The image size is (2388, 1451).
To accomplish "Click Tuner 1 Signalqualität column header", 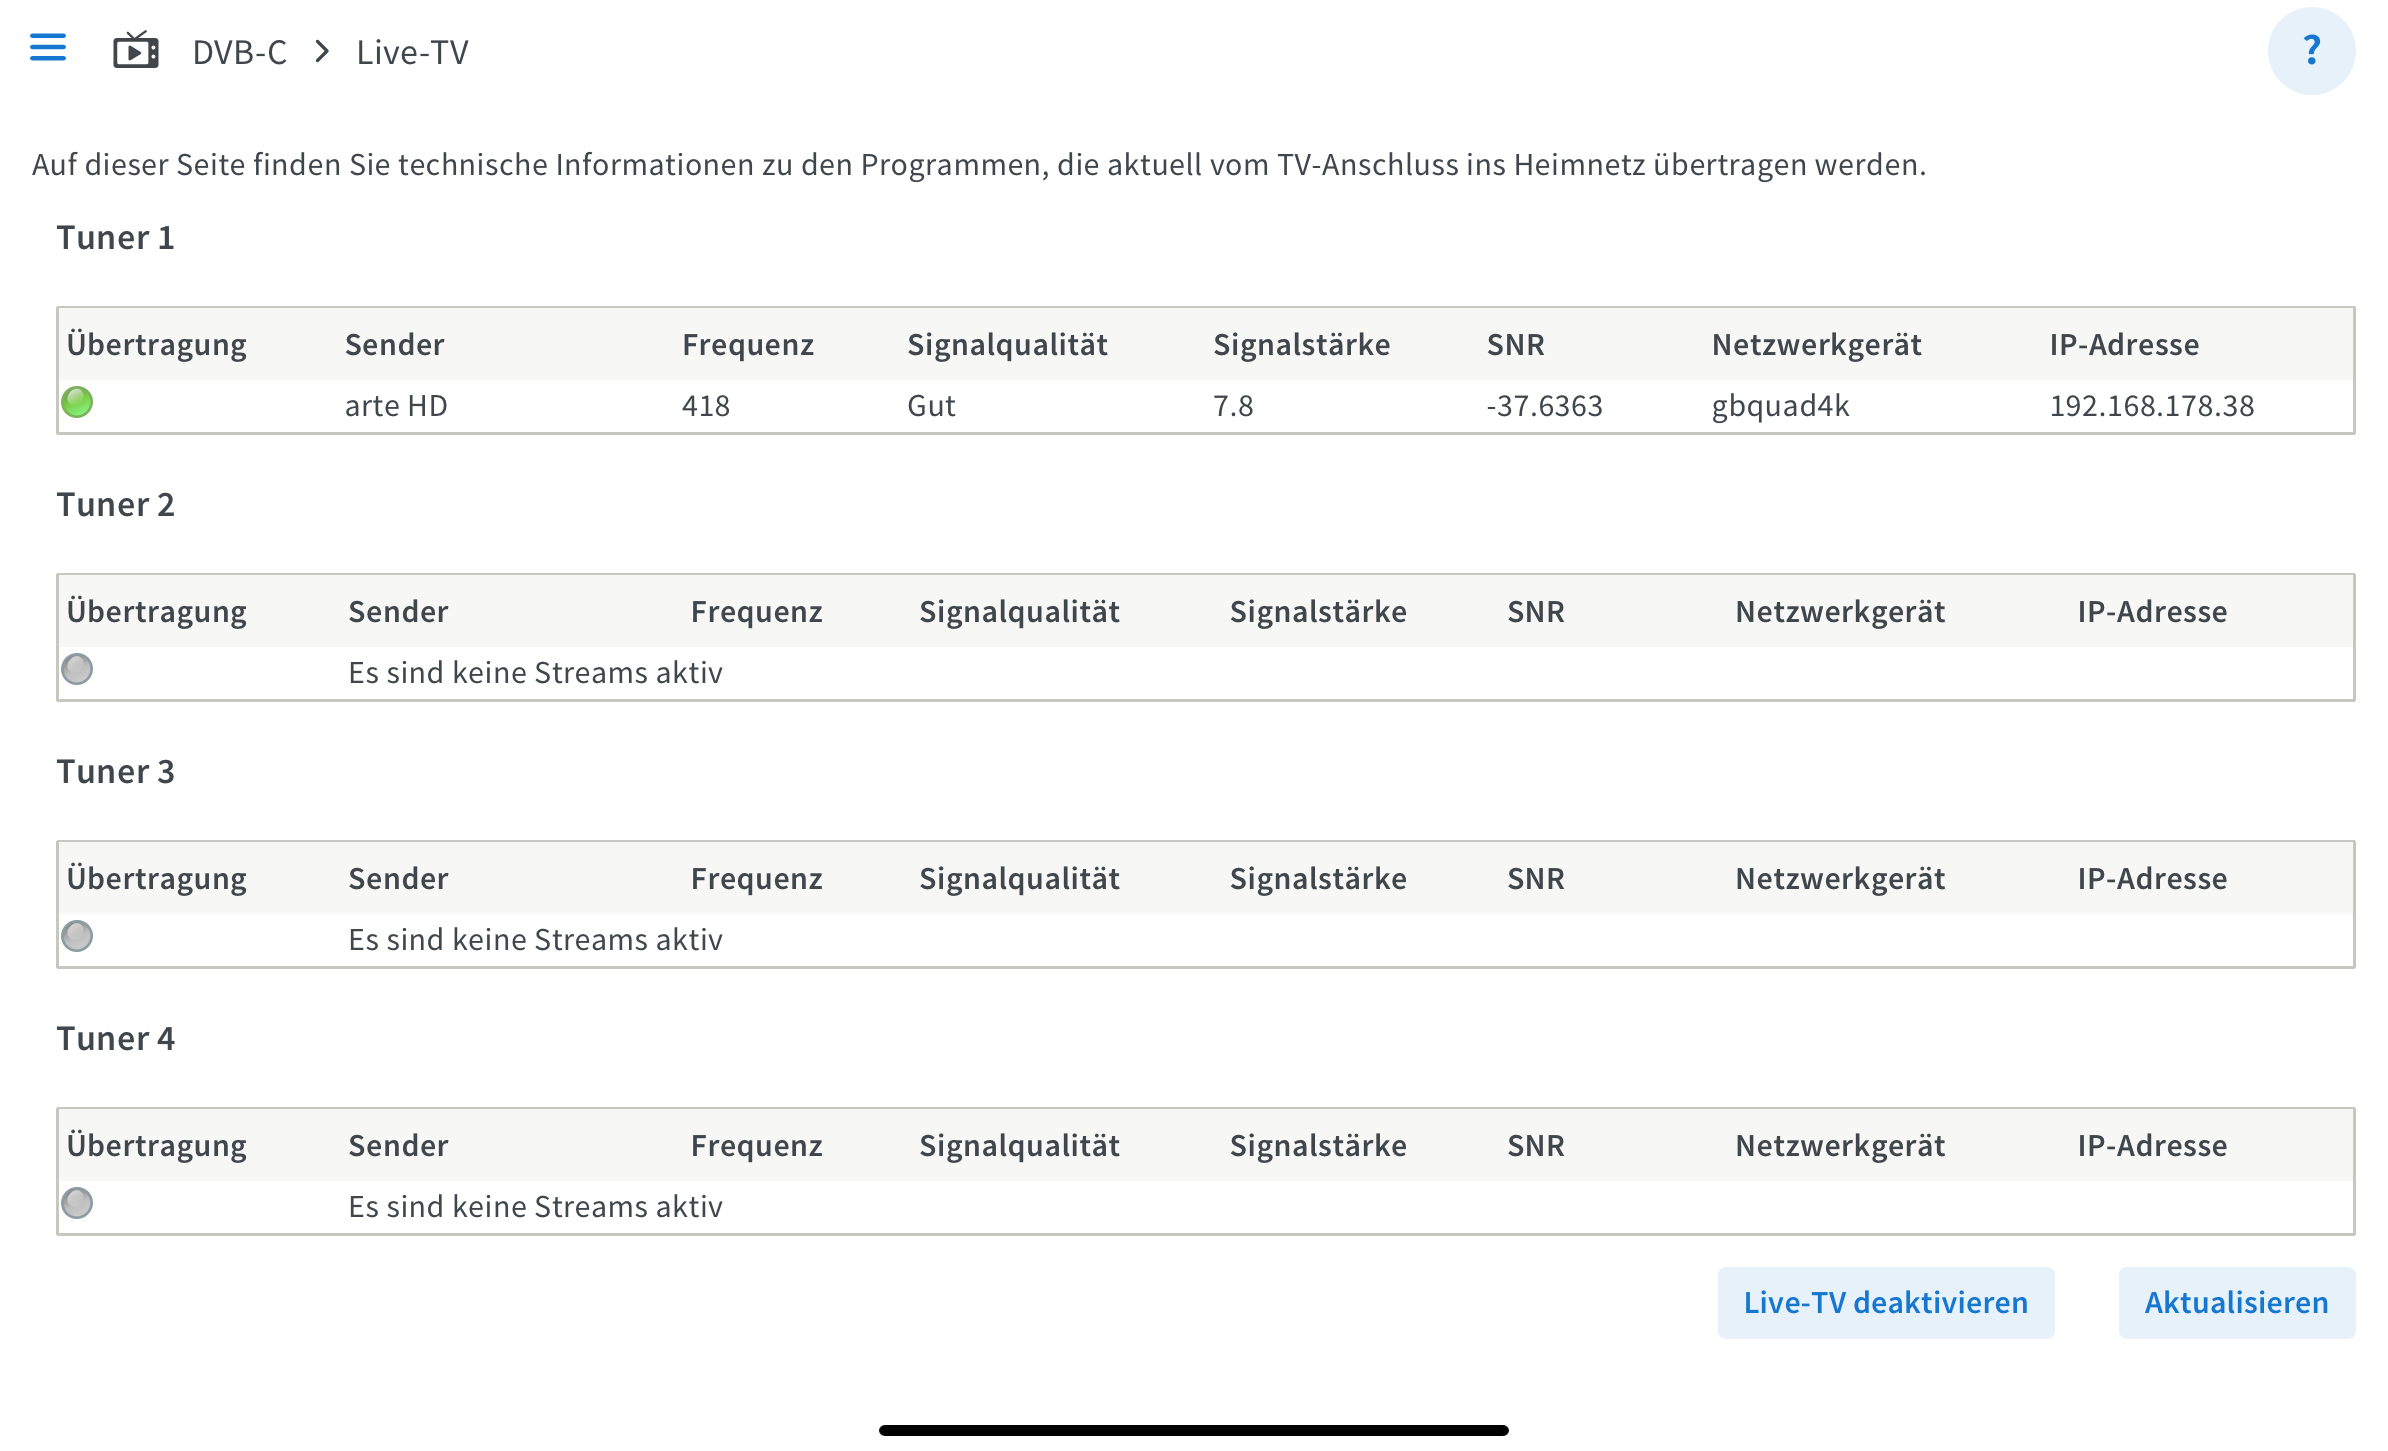I will [x=1007, y=345].
